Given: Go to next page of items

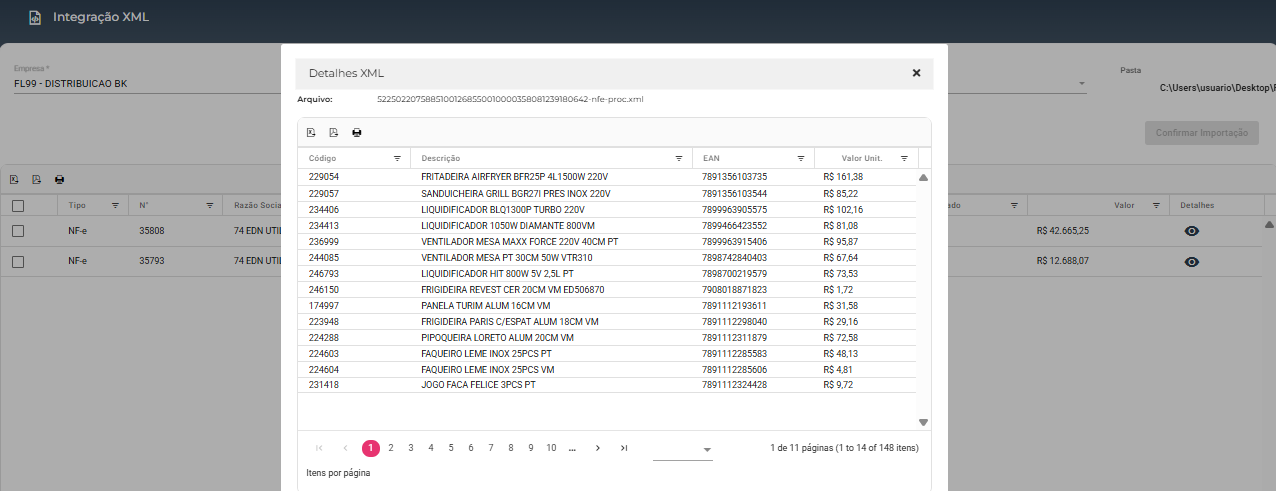Looking at the screenshot, I should [x=598, y=448].
